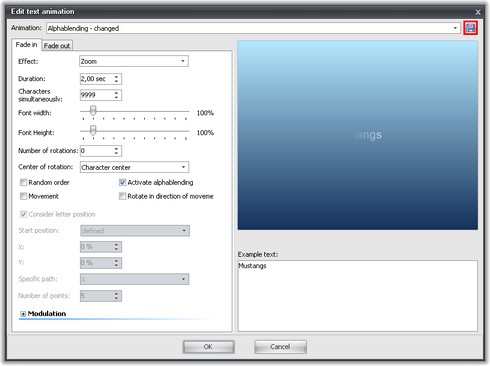Viewport: 490px width, 366px height.
Task: Click the Font width slider handle
Action: pos(93,110)
